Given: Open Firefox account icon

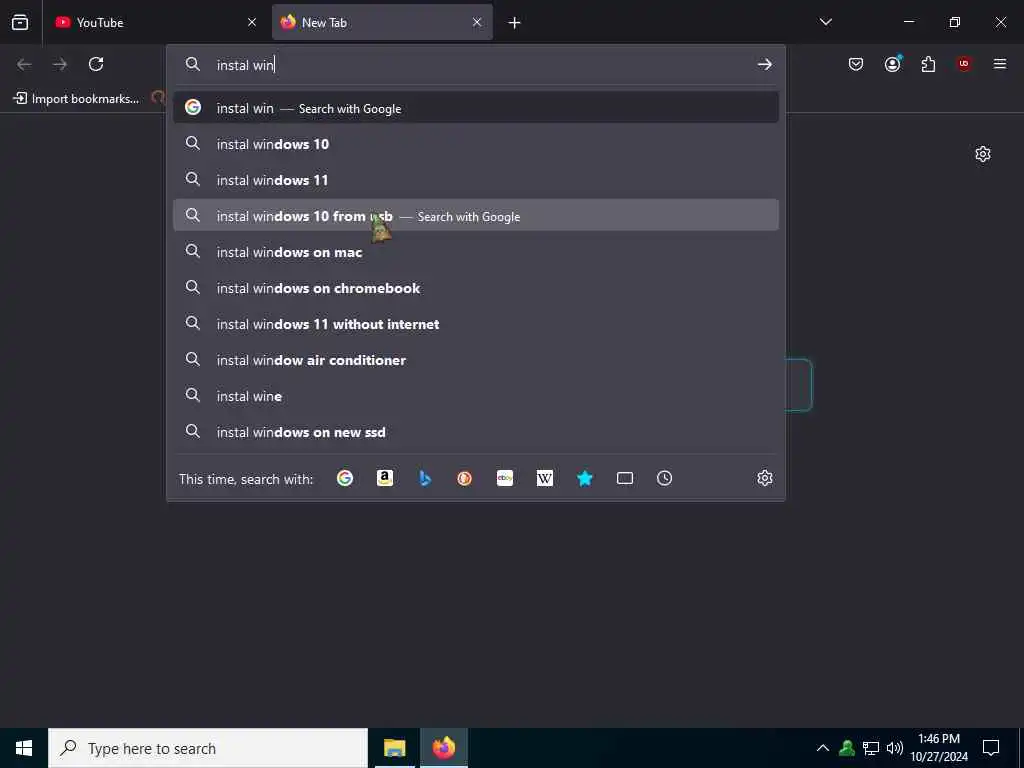Looking at the screenshot, I should (x=893, y=63).
